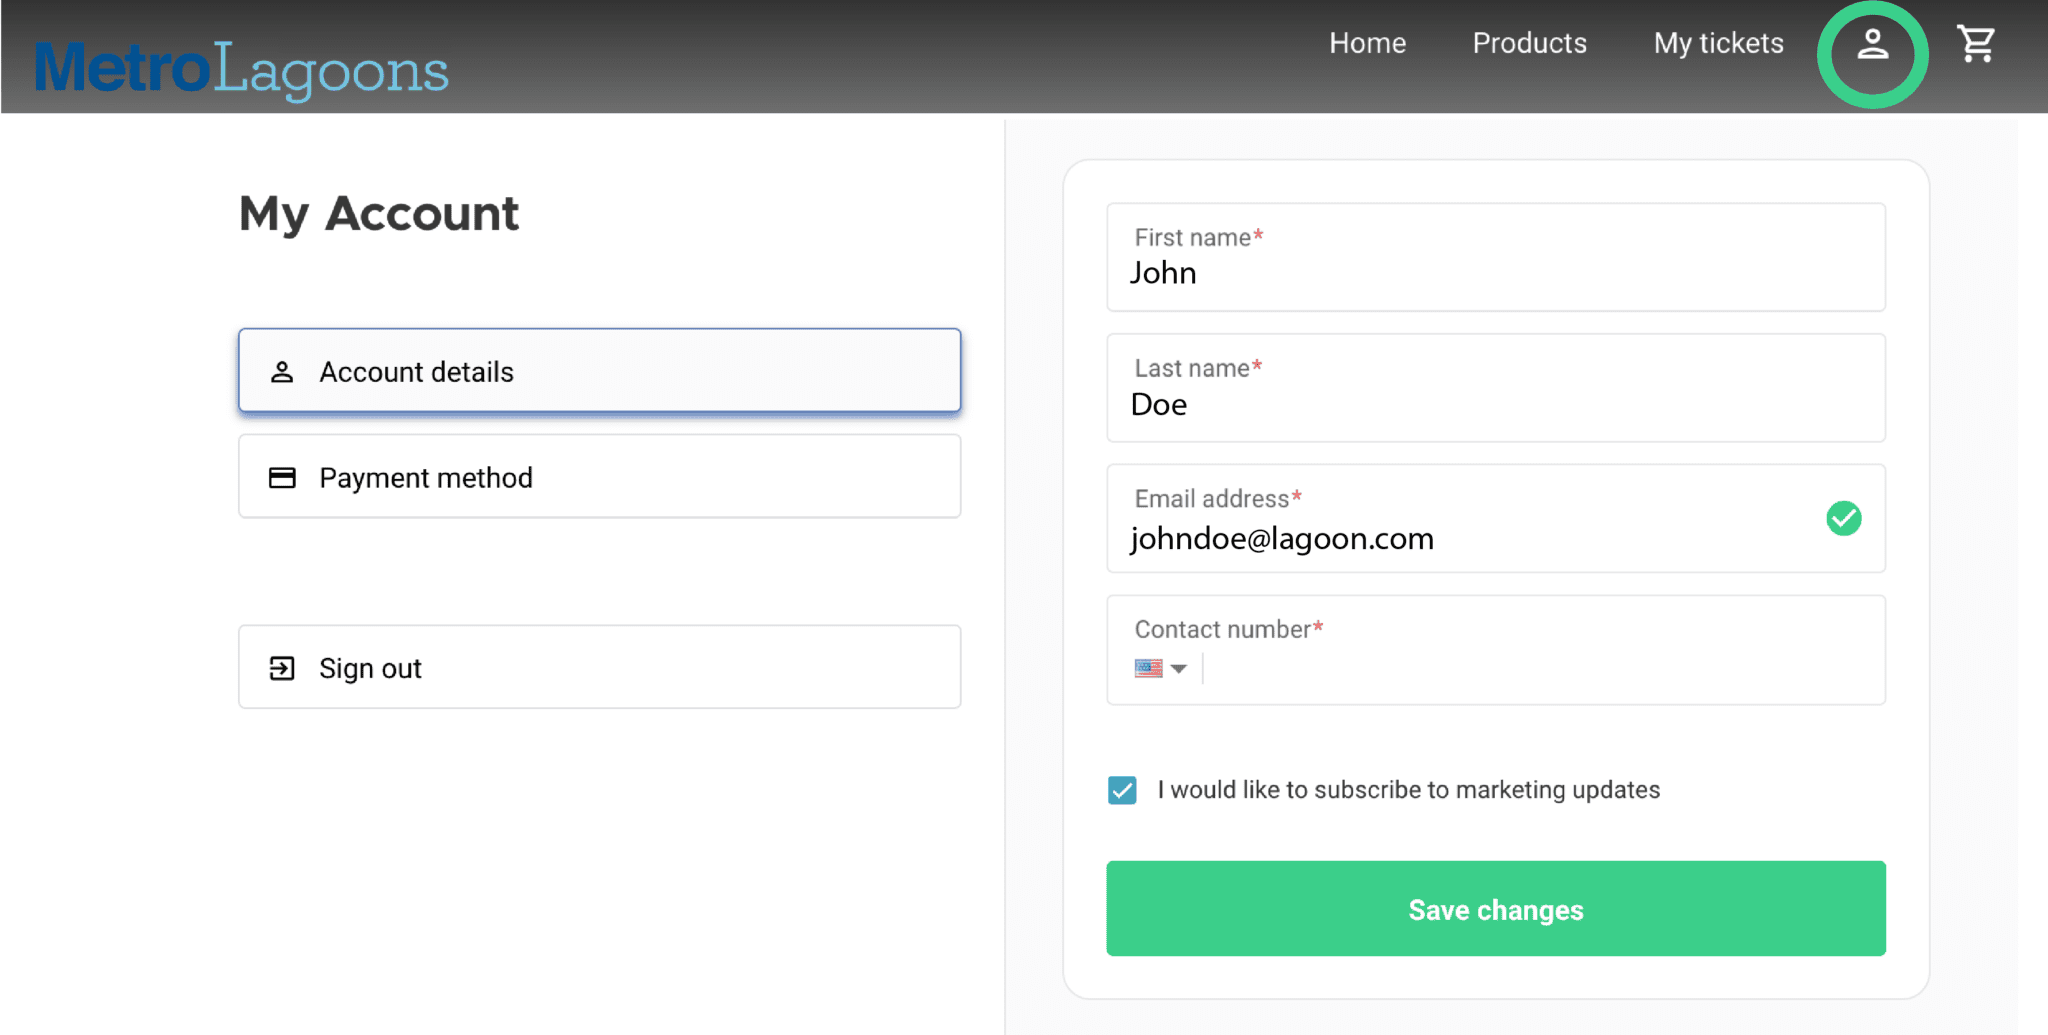This screenshot has height=1035, width=2048.
Task: Open Payment method settings
Action: point(598,477)
